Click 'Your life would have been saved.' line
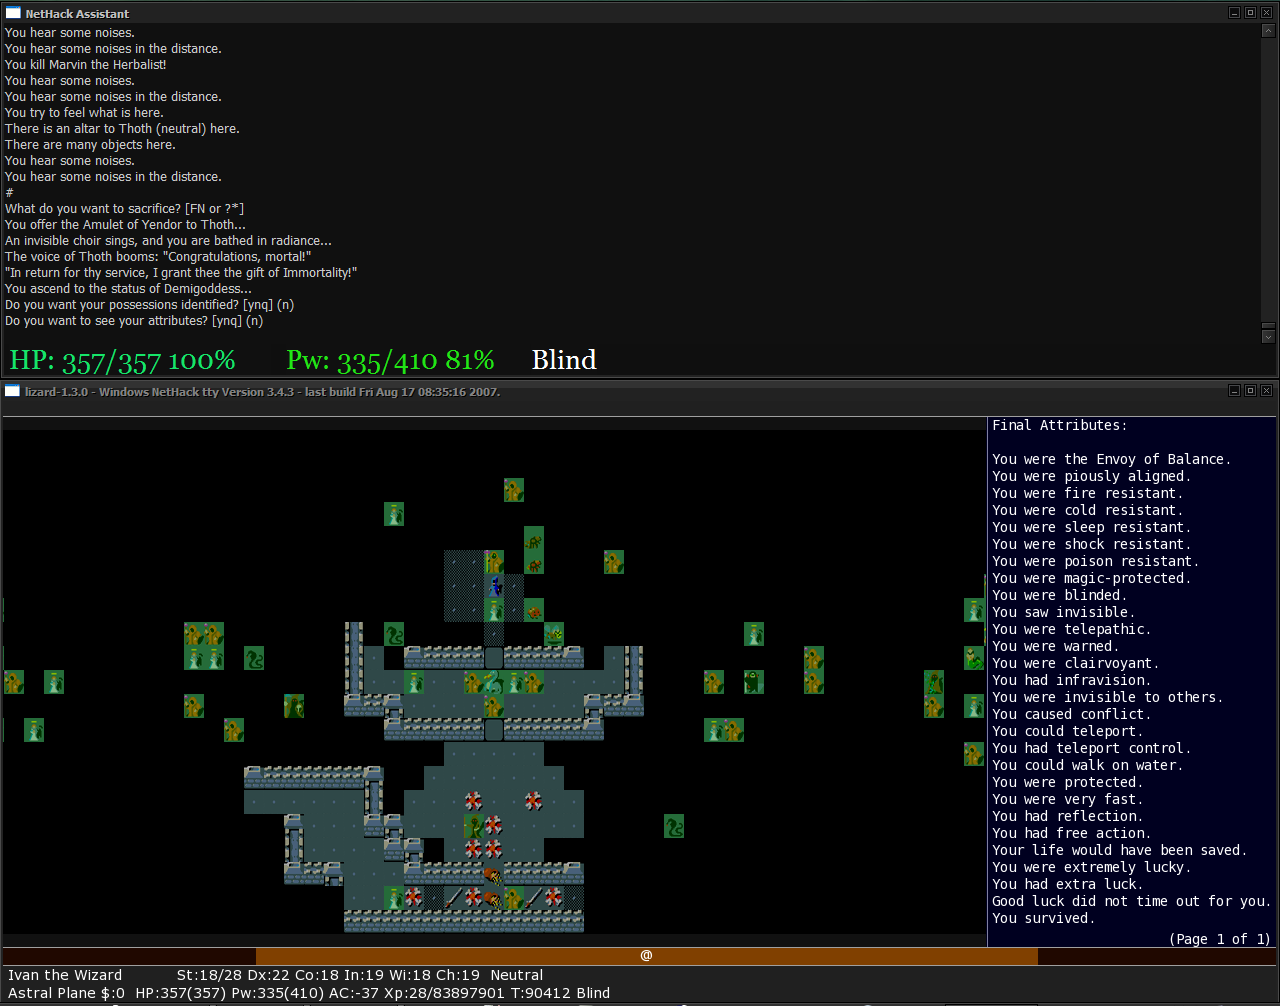Viewport: 1280px width, 1006px height. 1120,850
